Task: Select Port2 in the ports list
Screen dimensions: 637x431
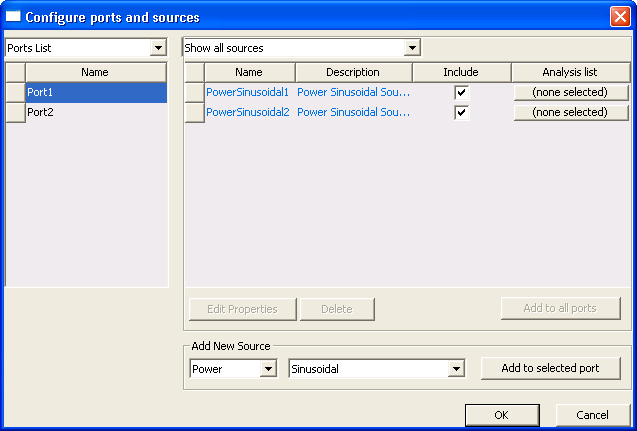Action: click(95, 113)
